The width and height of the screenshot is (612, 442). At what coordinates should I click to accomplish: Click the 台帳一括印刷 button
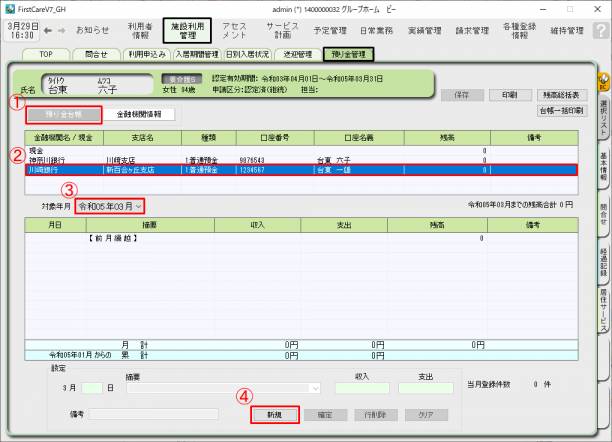coord(561,111)
